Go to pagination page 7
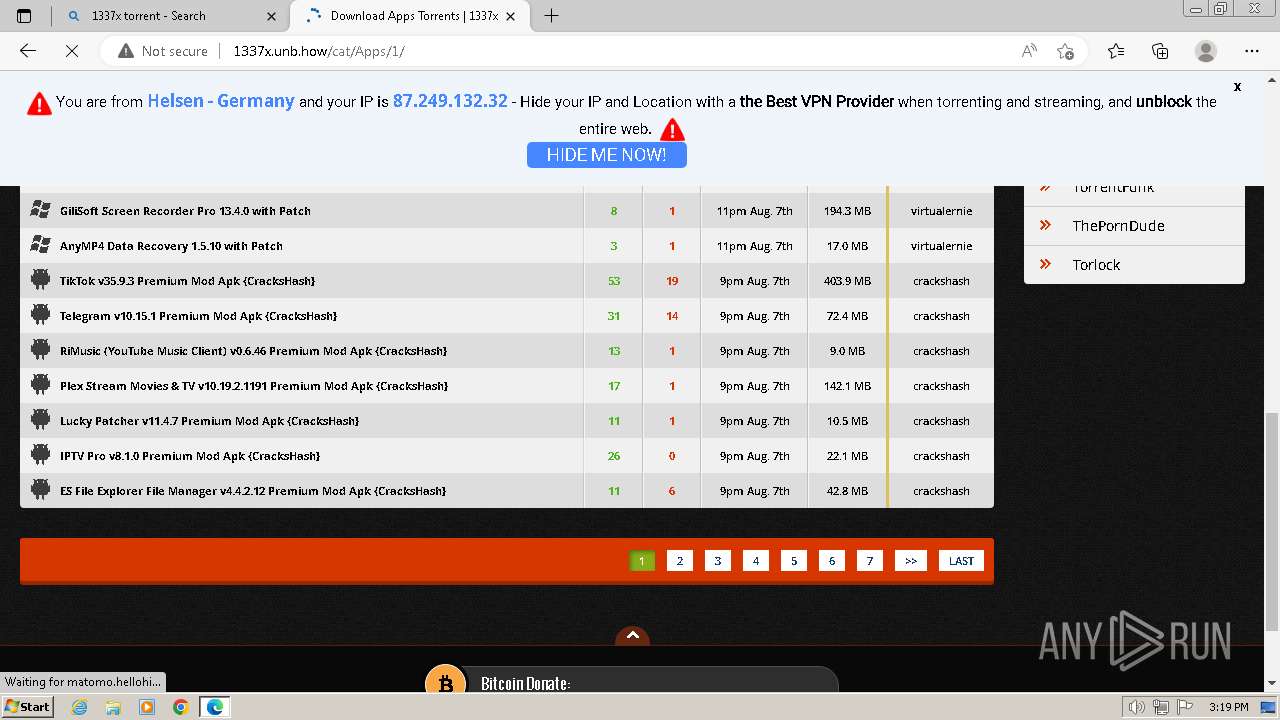The height and width of the screenshot is (720, 1280). [x=870, y=561]
